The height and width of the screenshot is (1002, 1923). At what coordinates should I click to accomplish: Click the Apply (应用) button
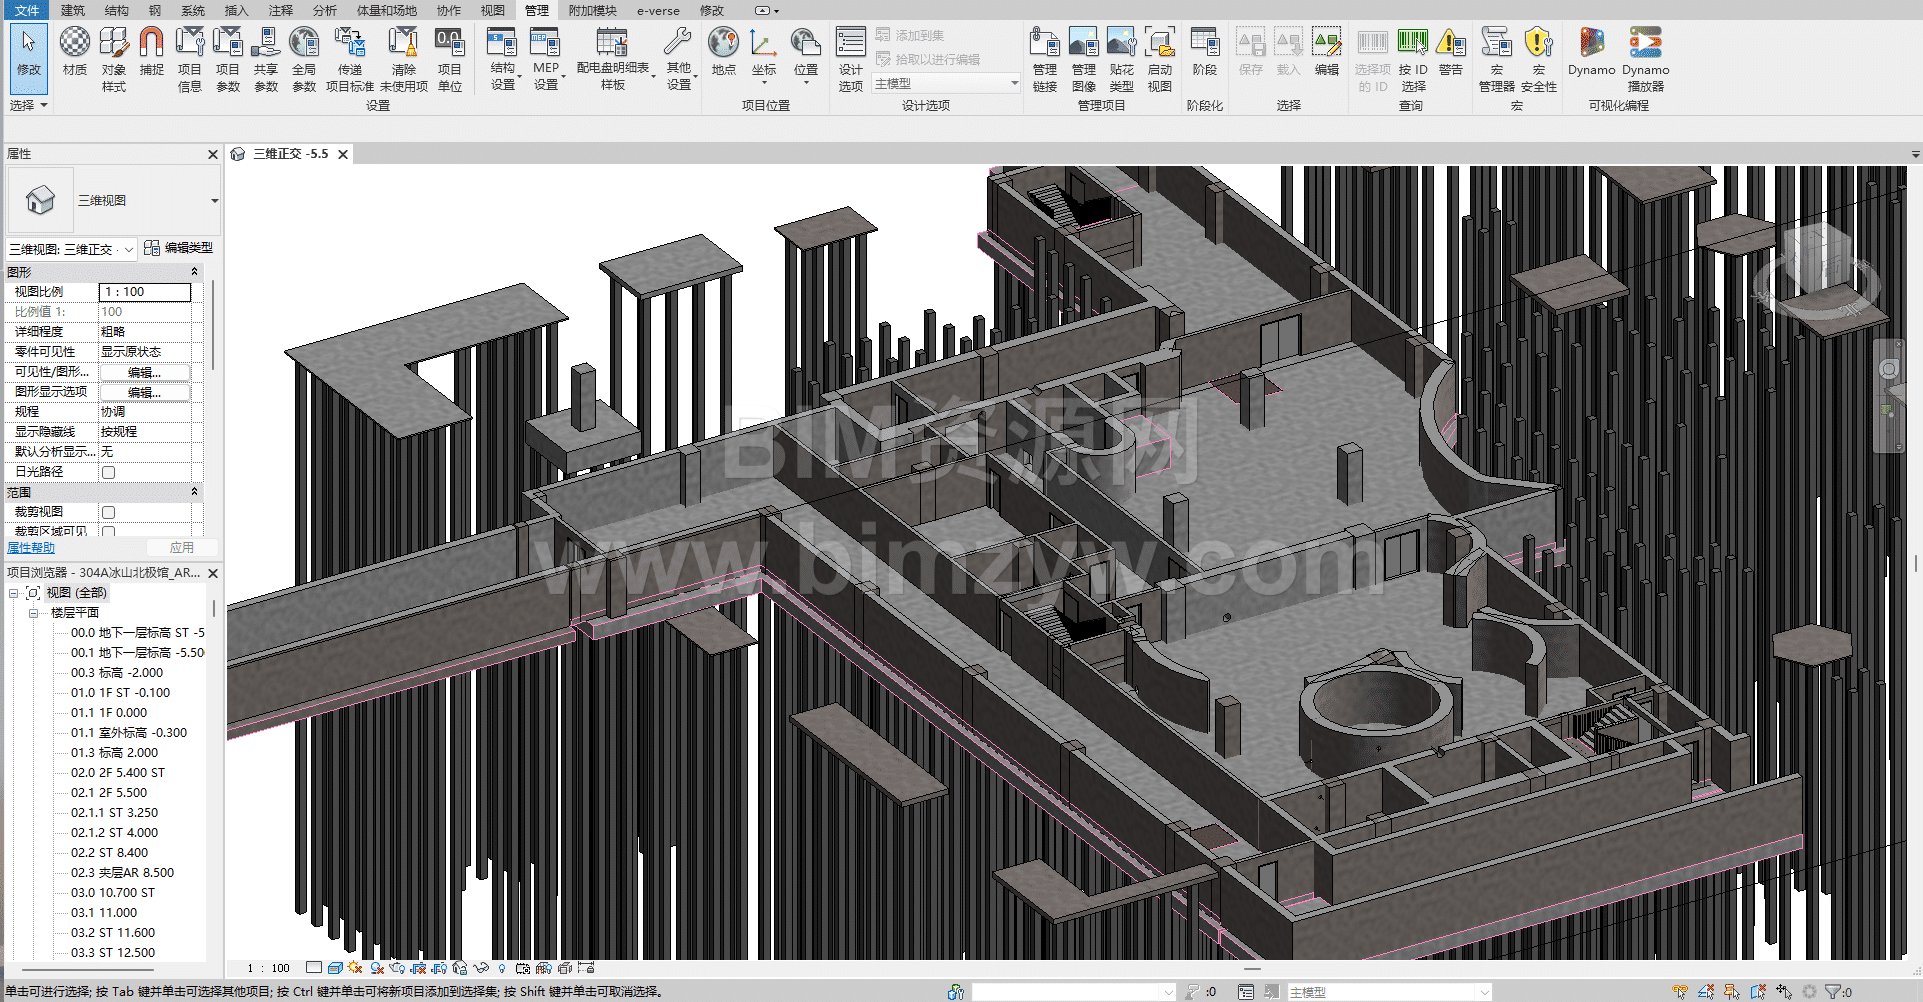click(181, 548)
